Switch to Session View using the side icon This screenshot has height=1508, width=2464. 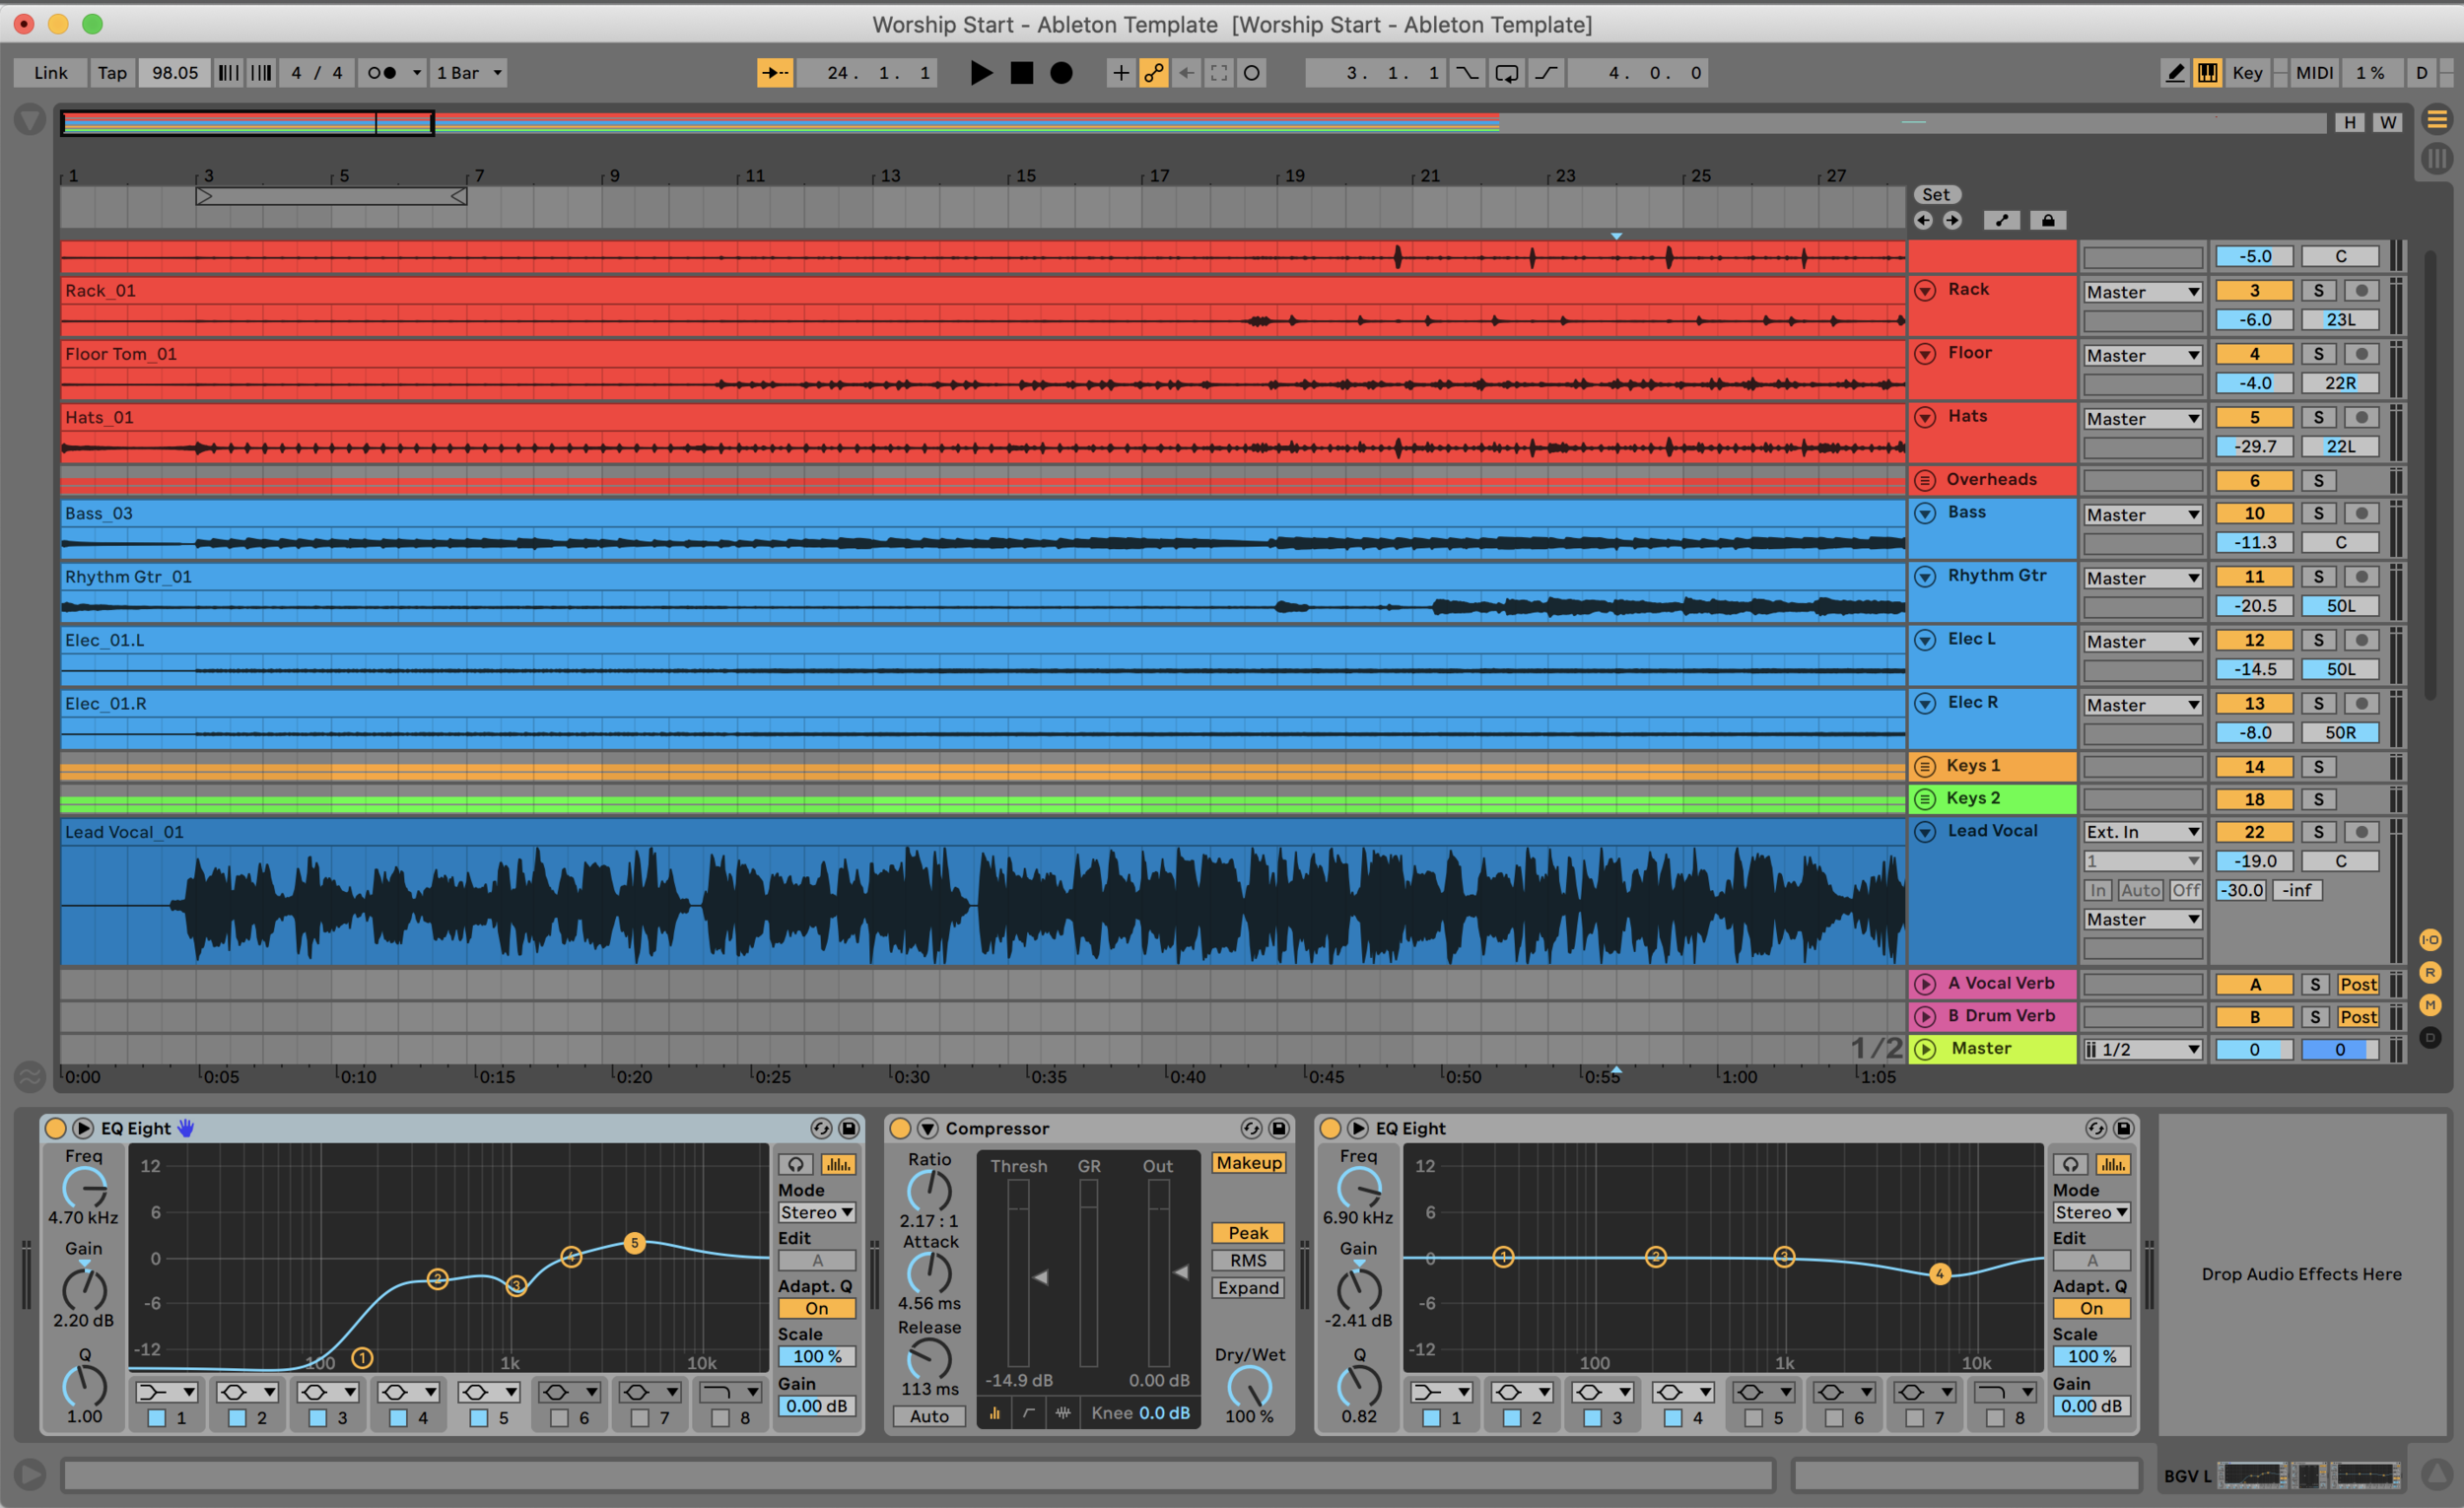(x=2437, y=158)
